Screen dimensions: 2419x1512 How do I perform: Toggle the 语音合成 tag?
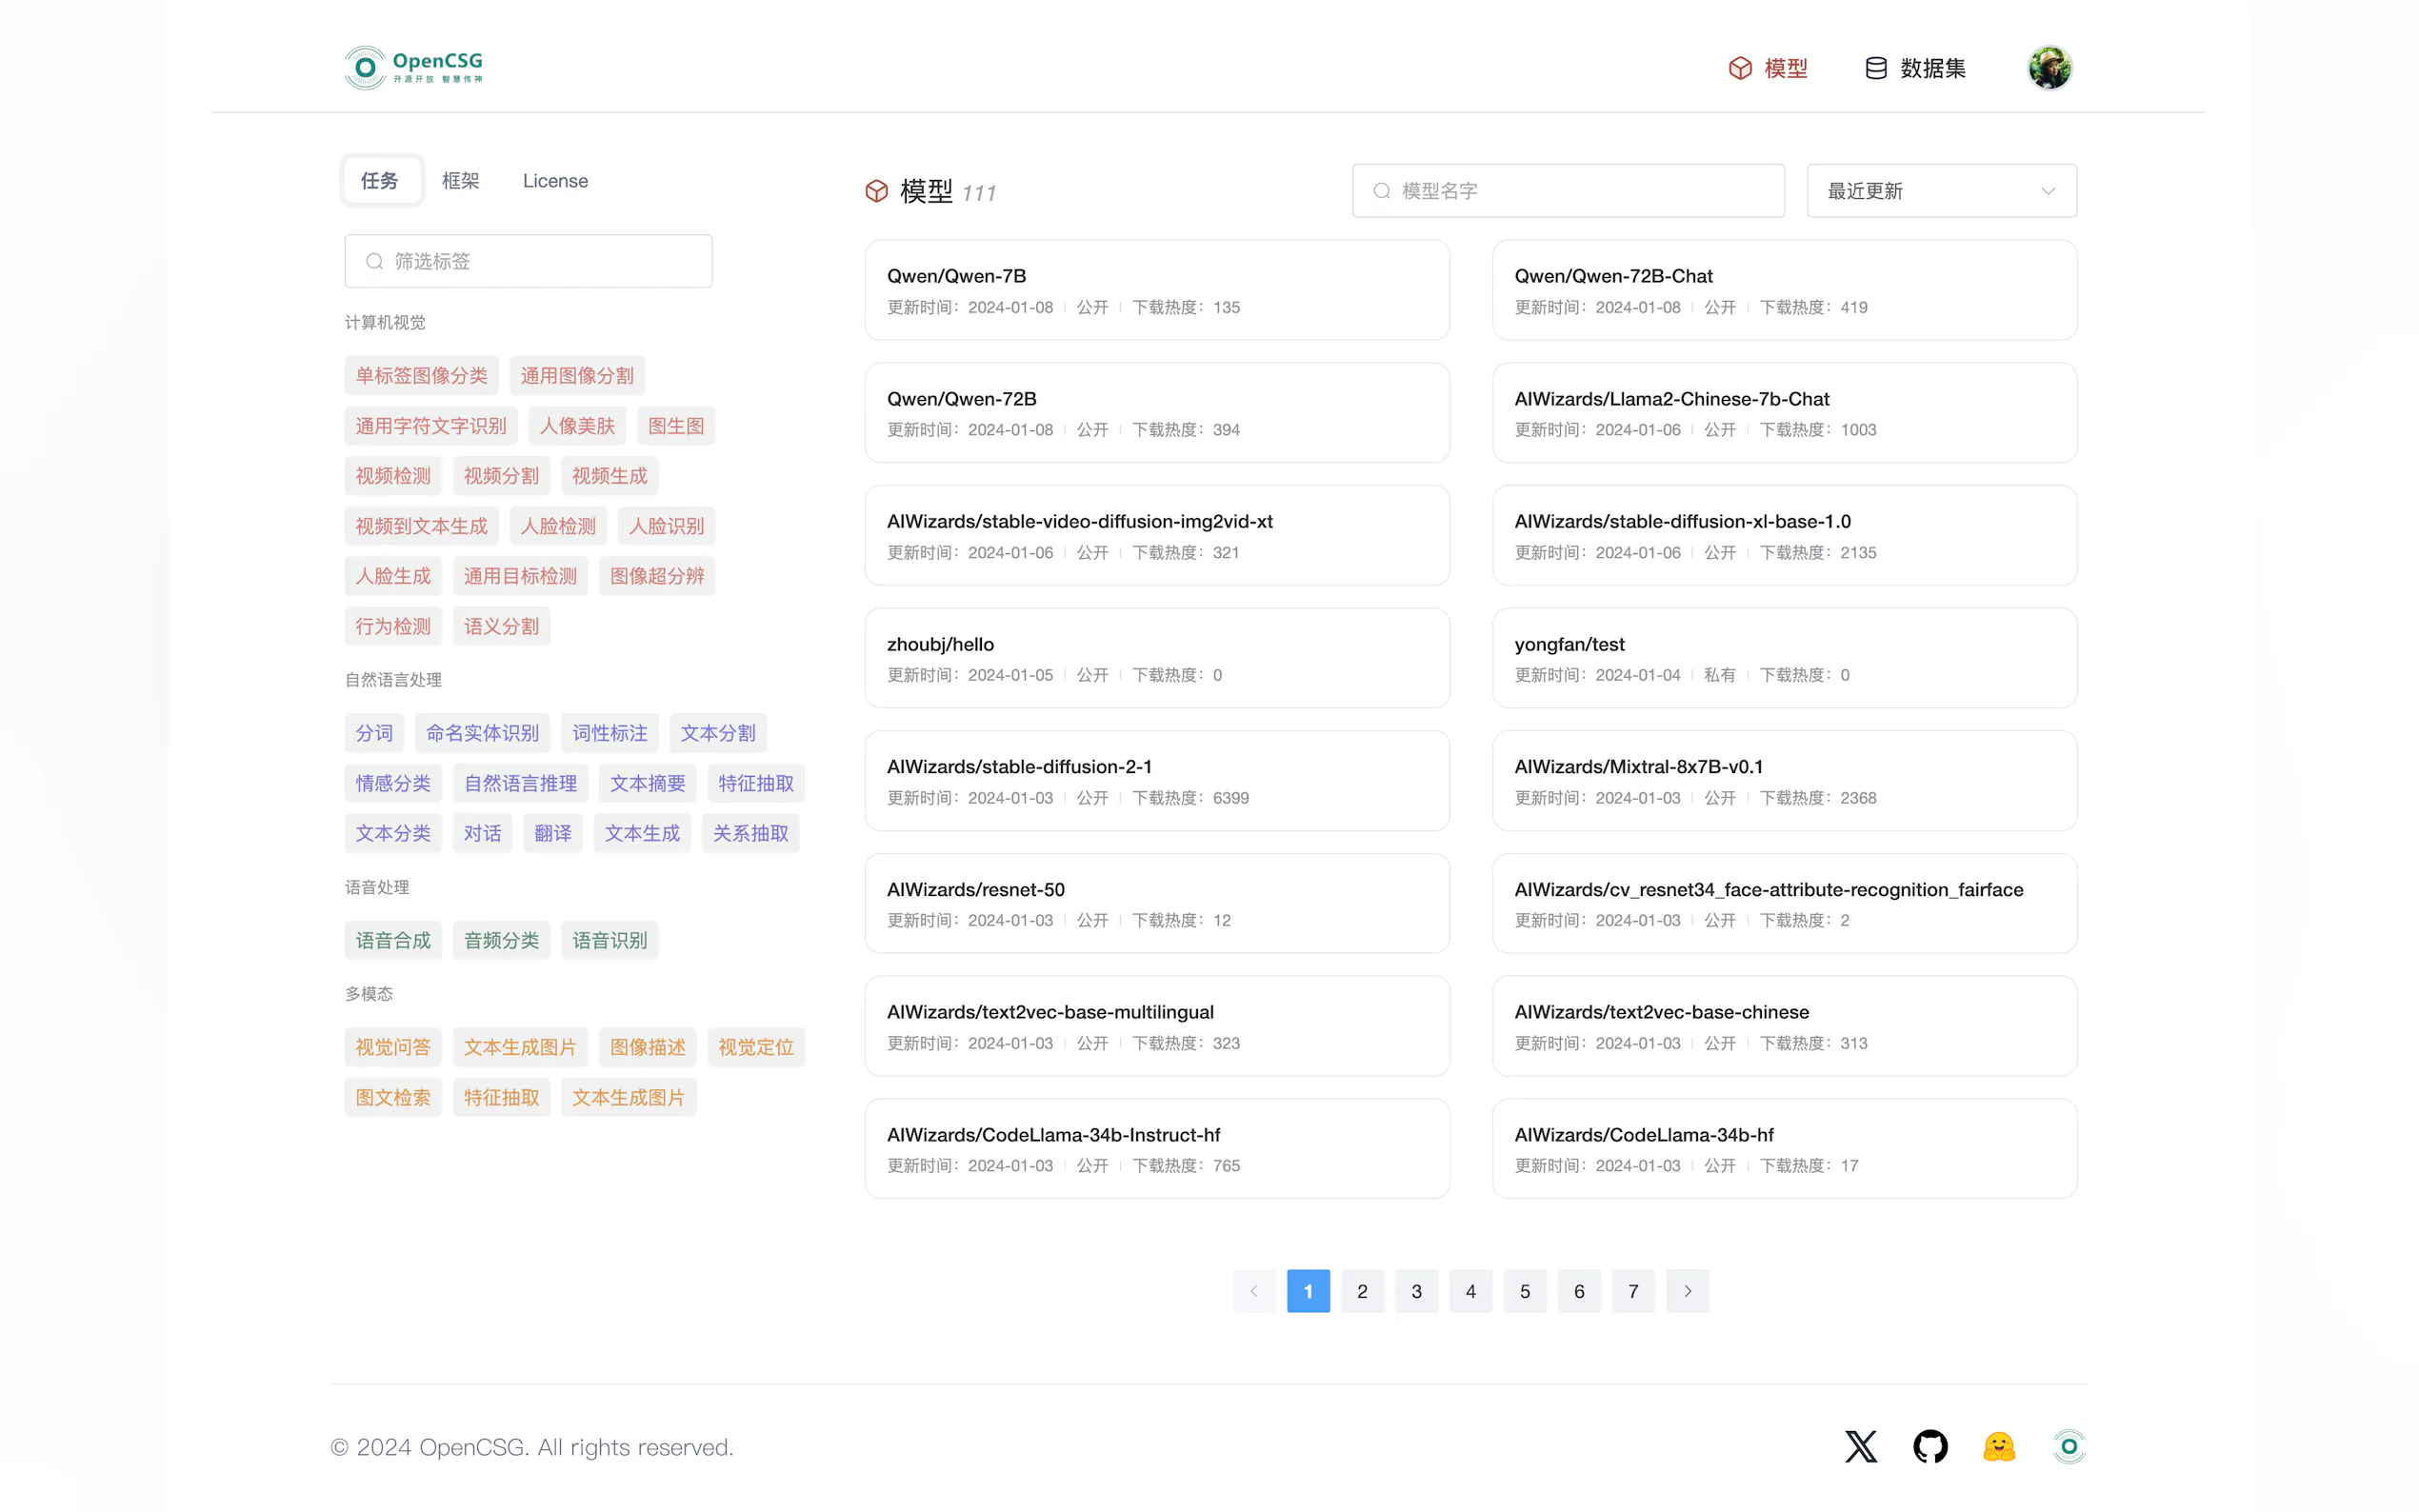(x=393, y=940)
